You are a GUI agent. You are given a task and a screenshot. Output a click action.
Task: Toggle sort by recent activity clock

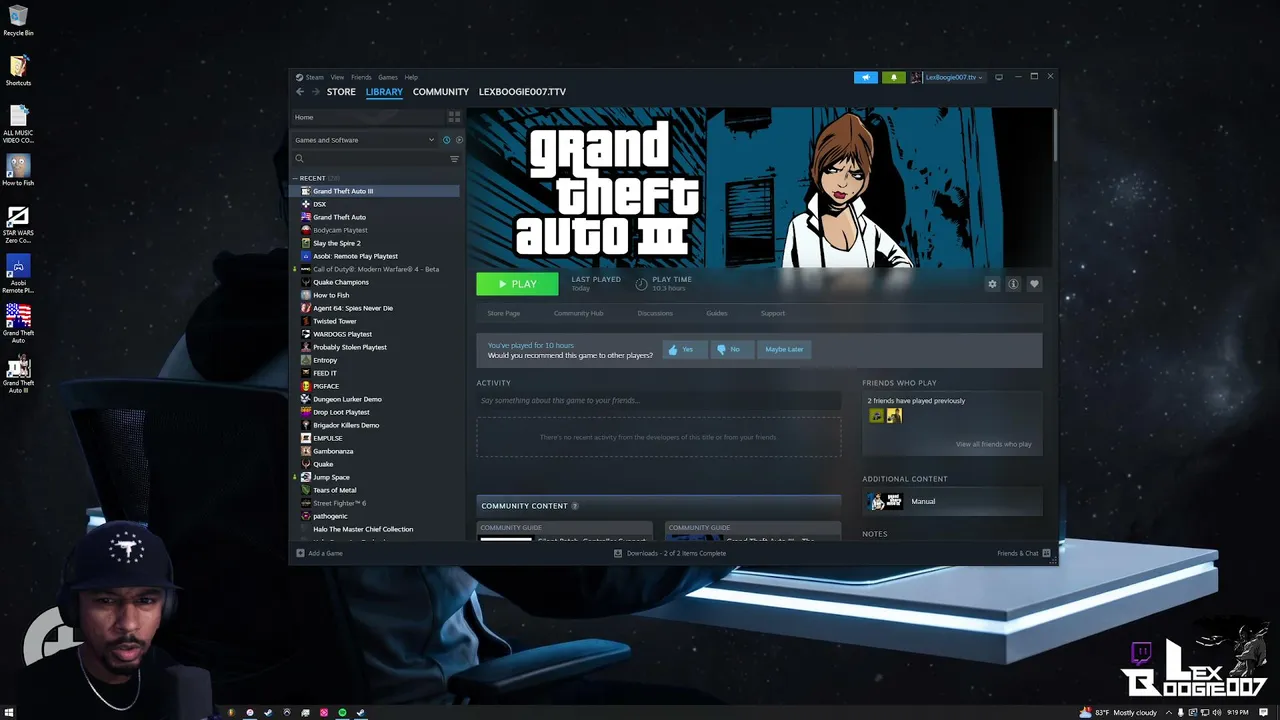pos(446,140)
